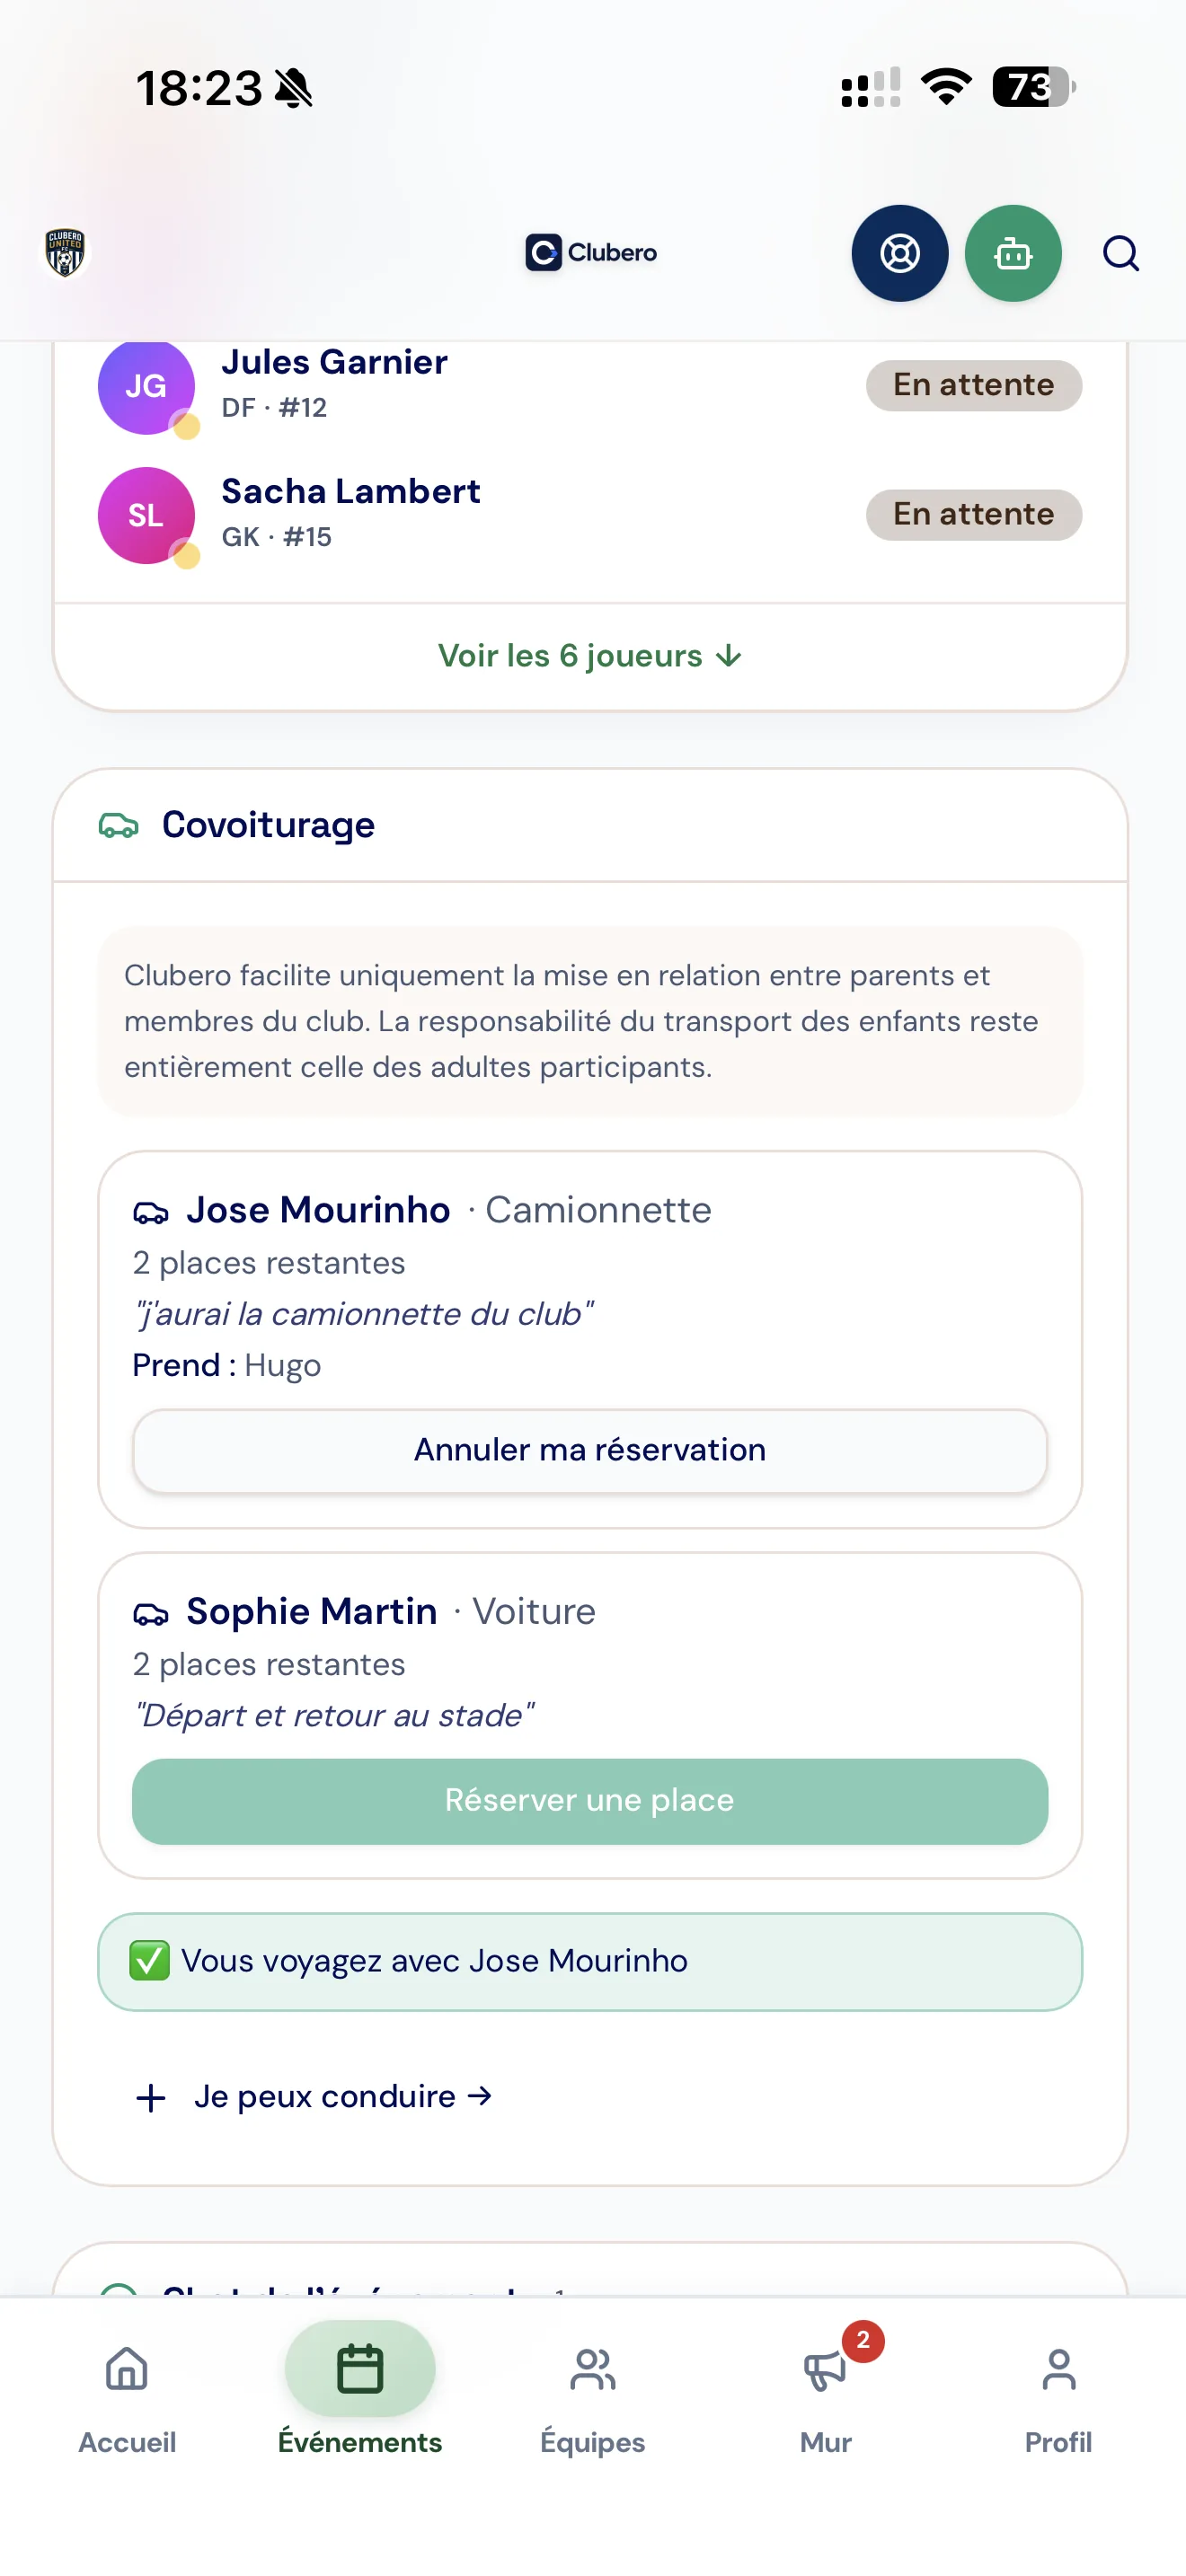Tap the Clubero United club crest
The height and width of the screenshot is (2576, 1186).
point(65,252)
